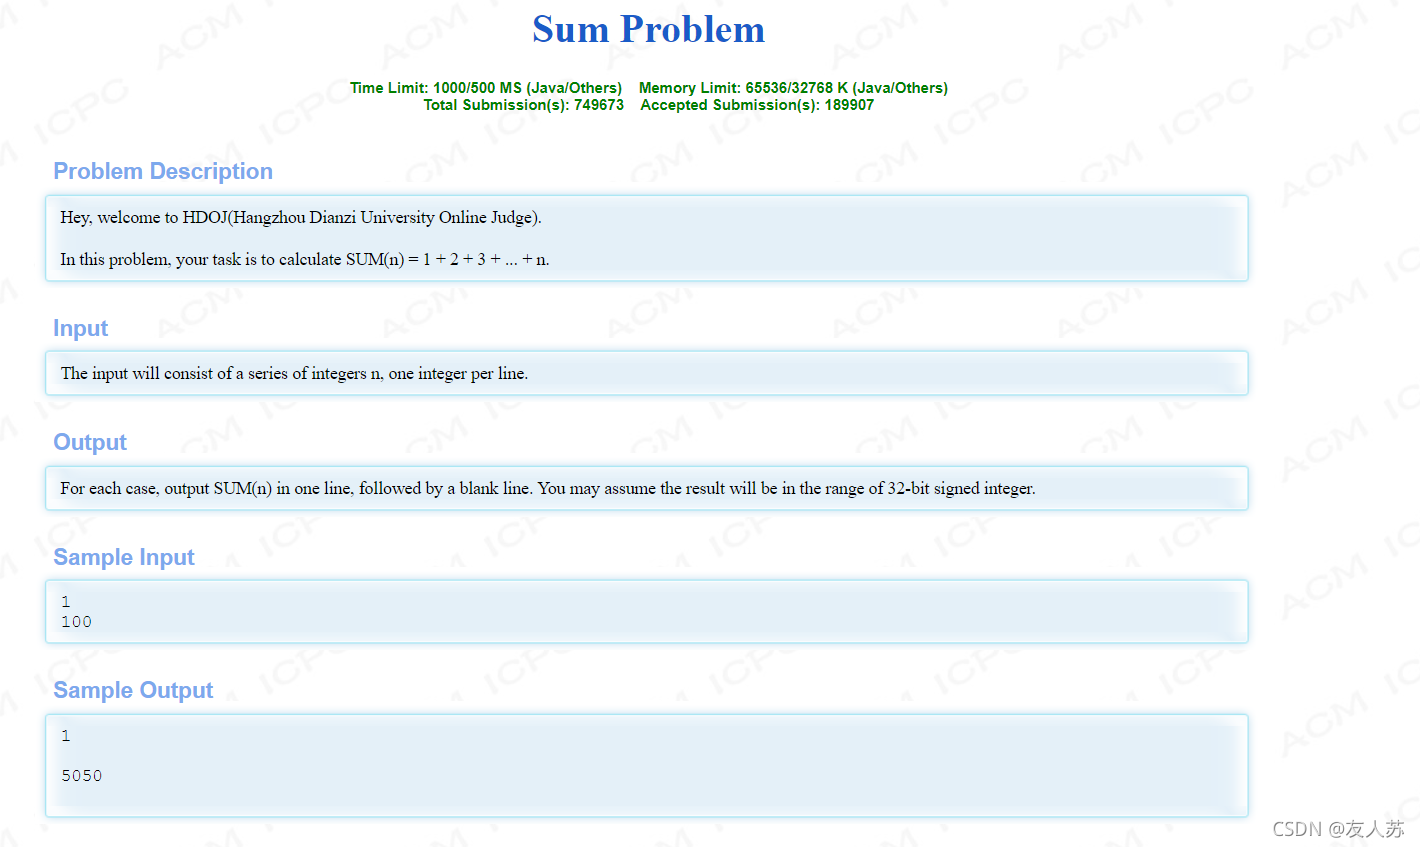Select the Time Limit 1000/500 MS text
The image size is (1420, 847).
486,88
